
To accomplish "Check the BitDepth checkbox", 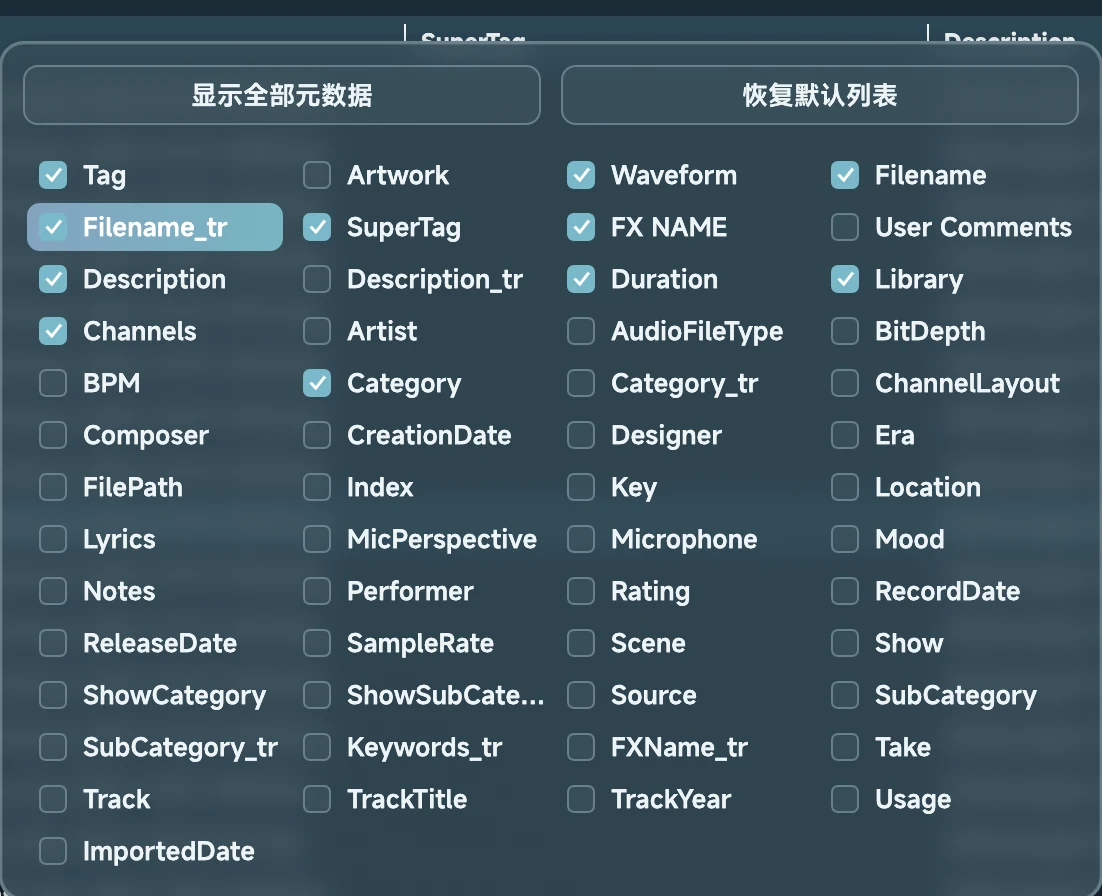I will (x=845, y=331).
